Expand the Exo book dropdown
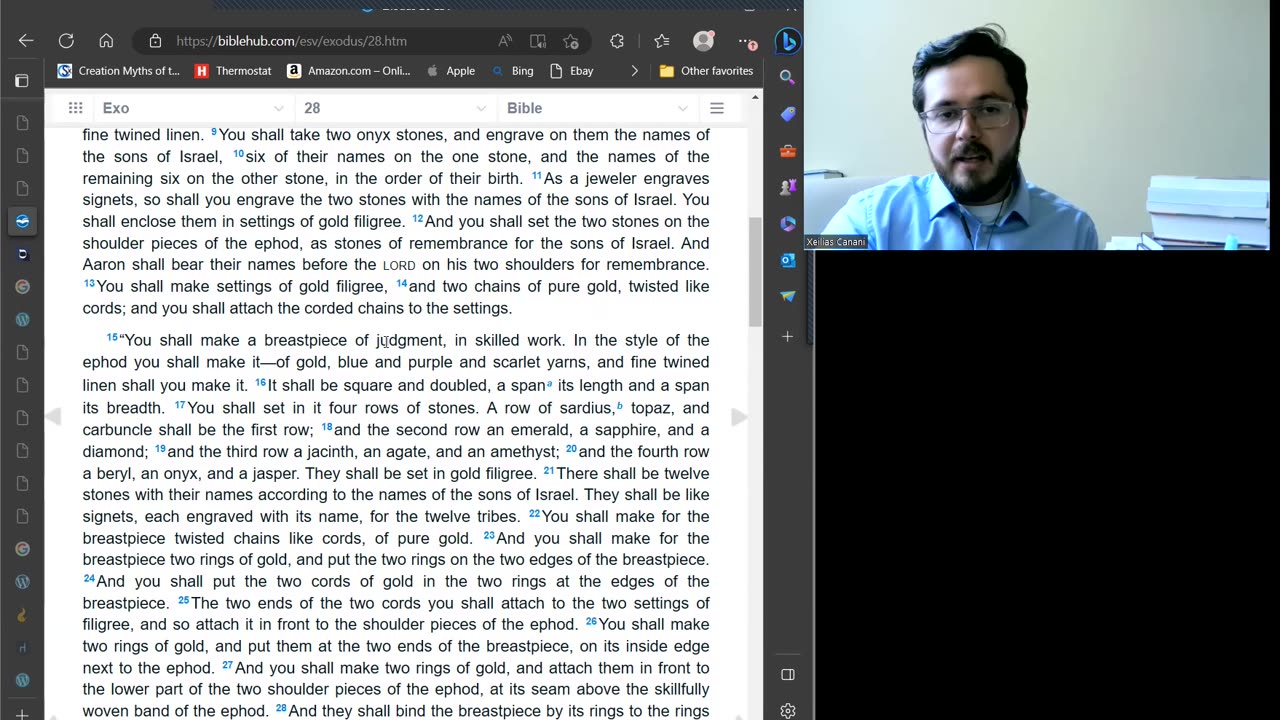Screen dimensions: 1280x720 (x=192, y=108)
